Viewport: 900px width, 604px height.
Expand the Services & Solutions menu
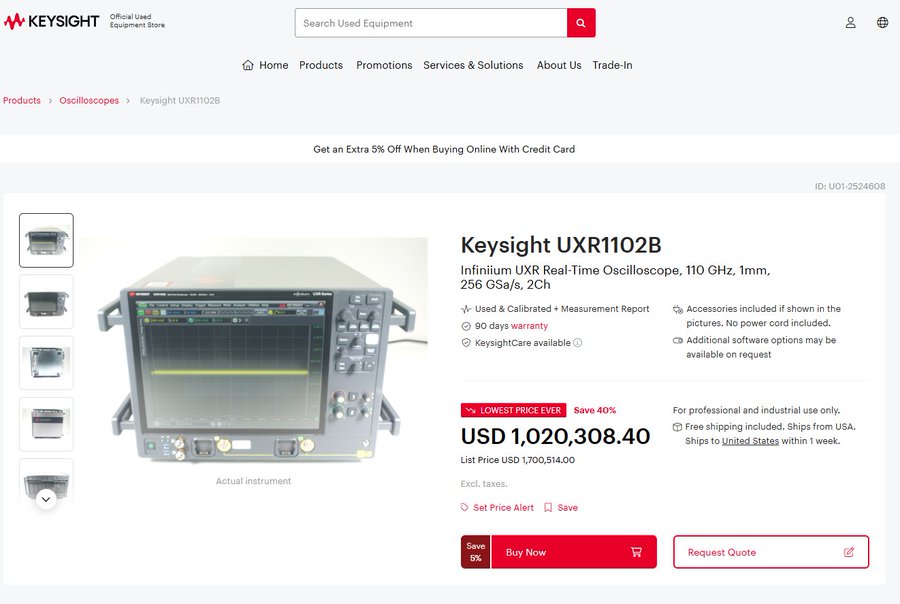[x=473, y=65]
